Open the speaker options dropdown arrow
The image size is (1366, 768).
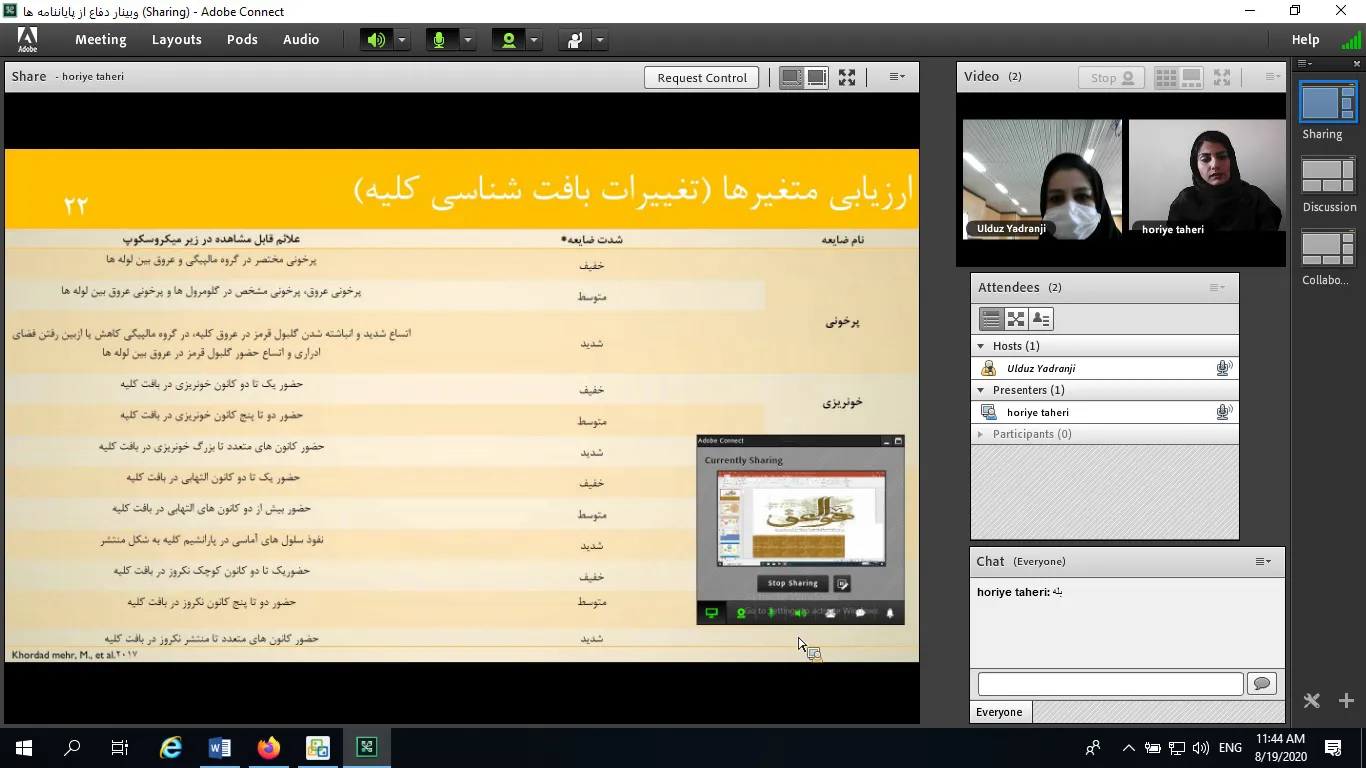click(402, 40)
